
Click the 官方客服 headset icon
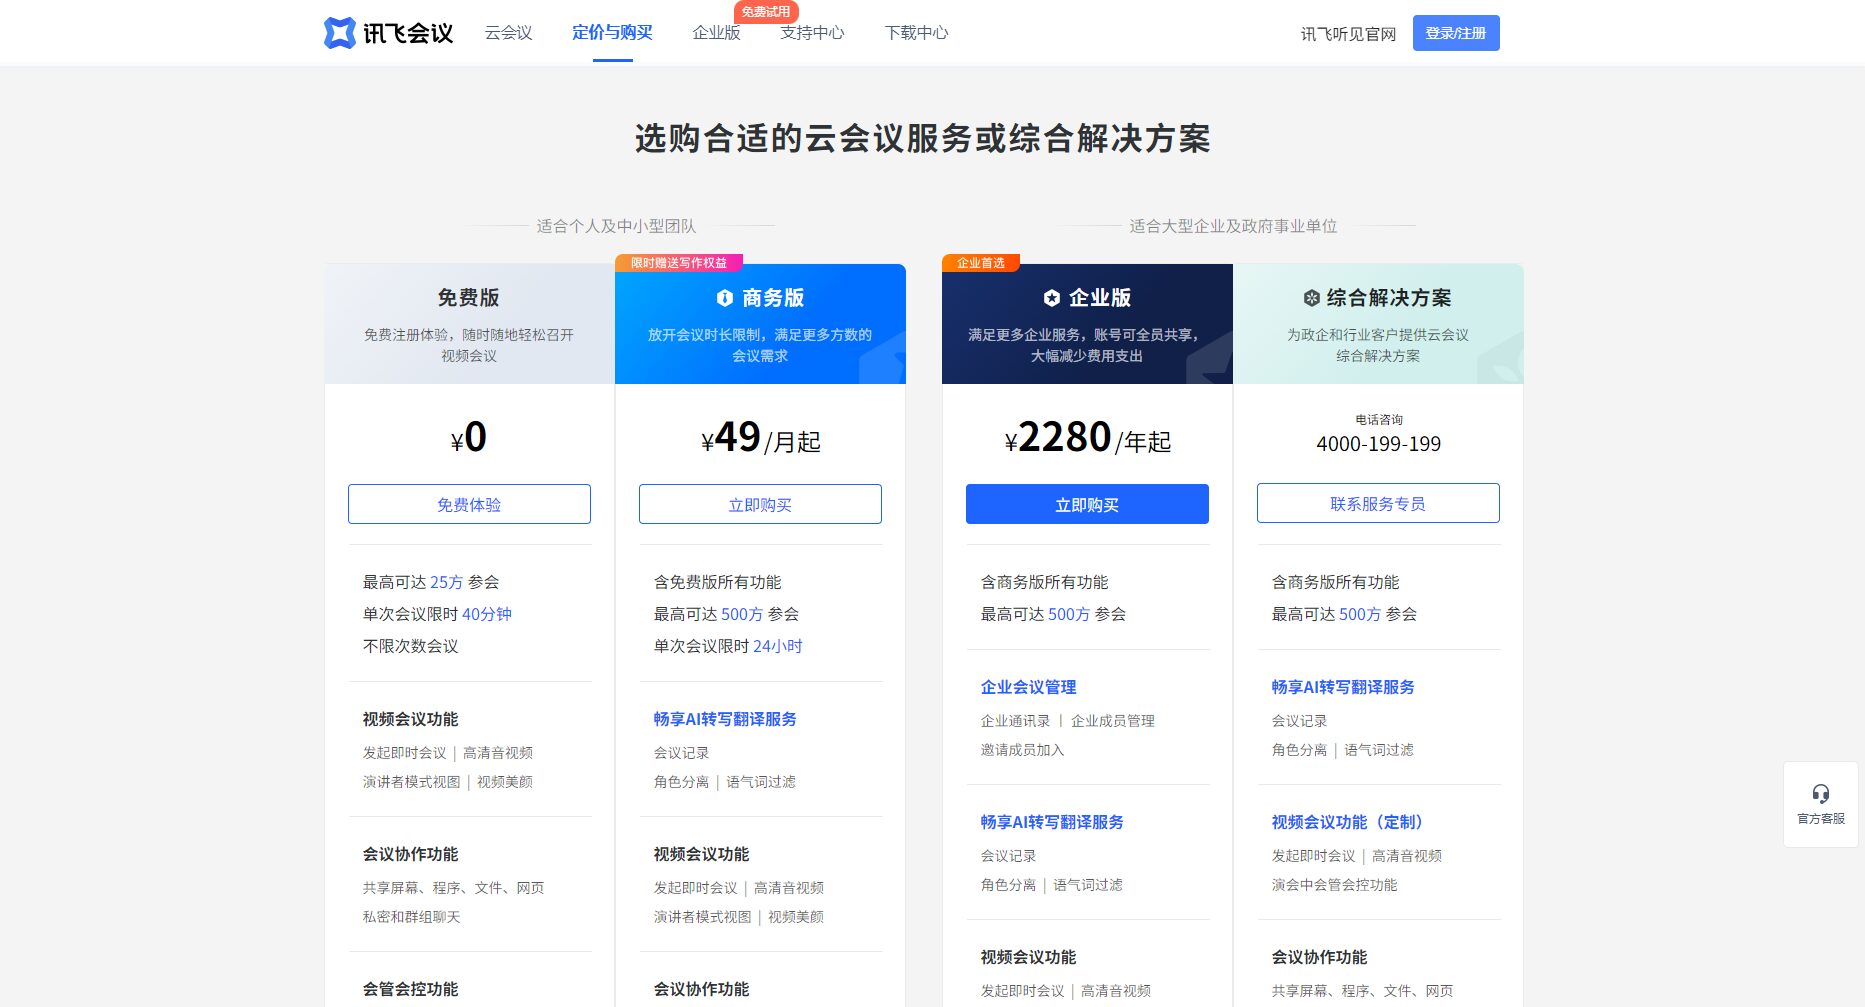[1820, 794]
